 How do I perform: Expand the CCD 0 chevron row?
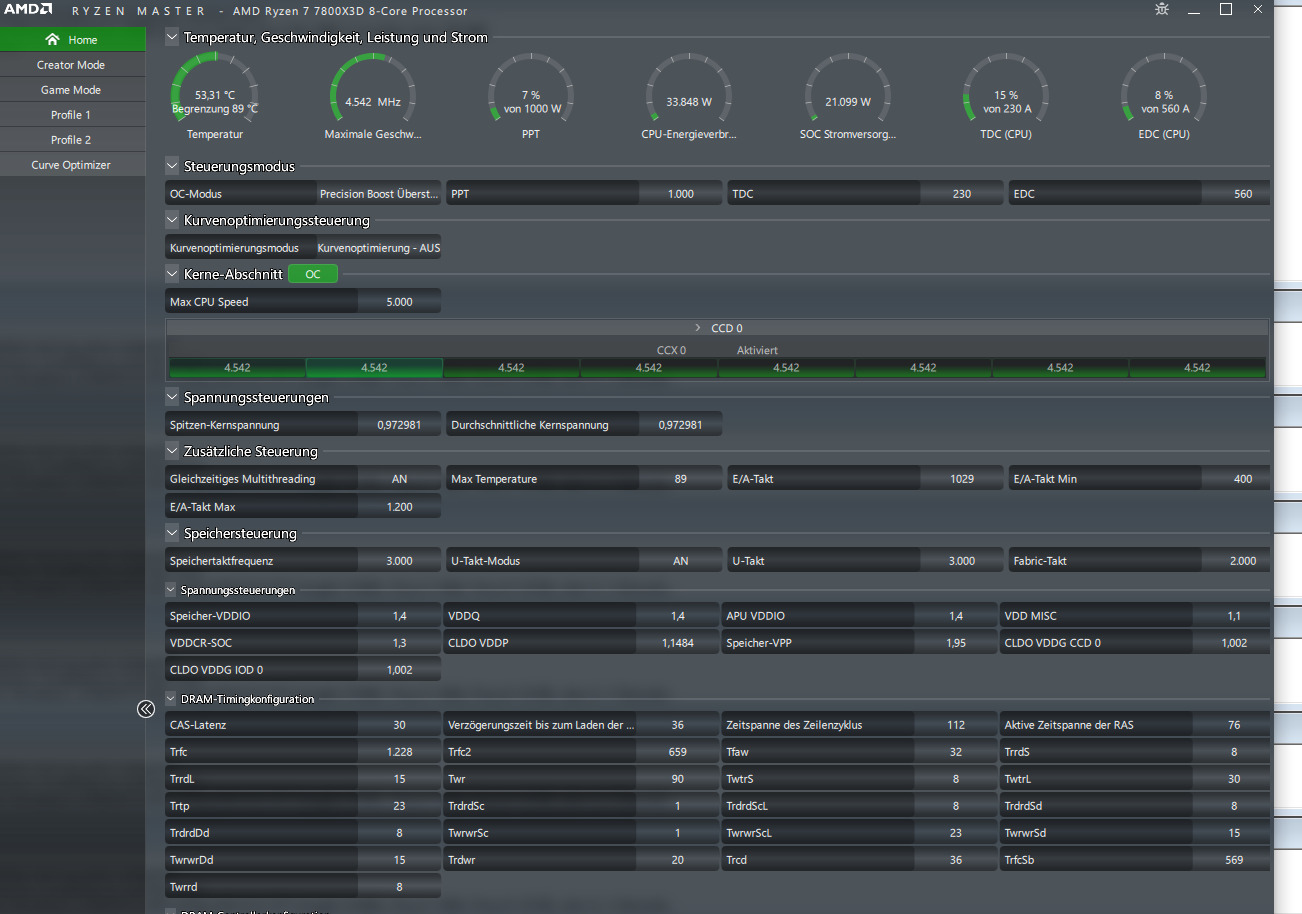[717, 328]
